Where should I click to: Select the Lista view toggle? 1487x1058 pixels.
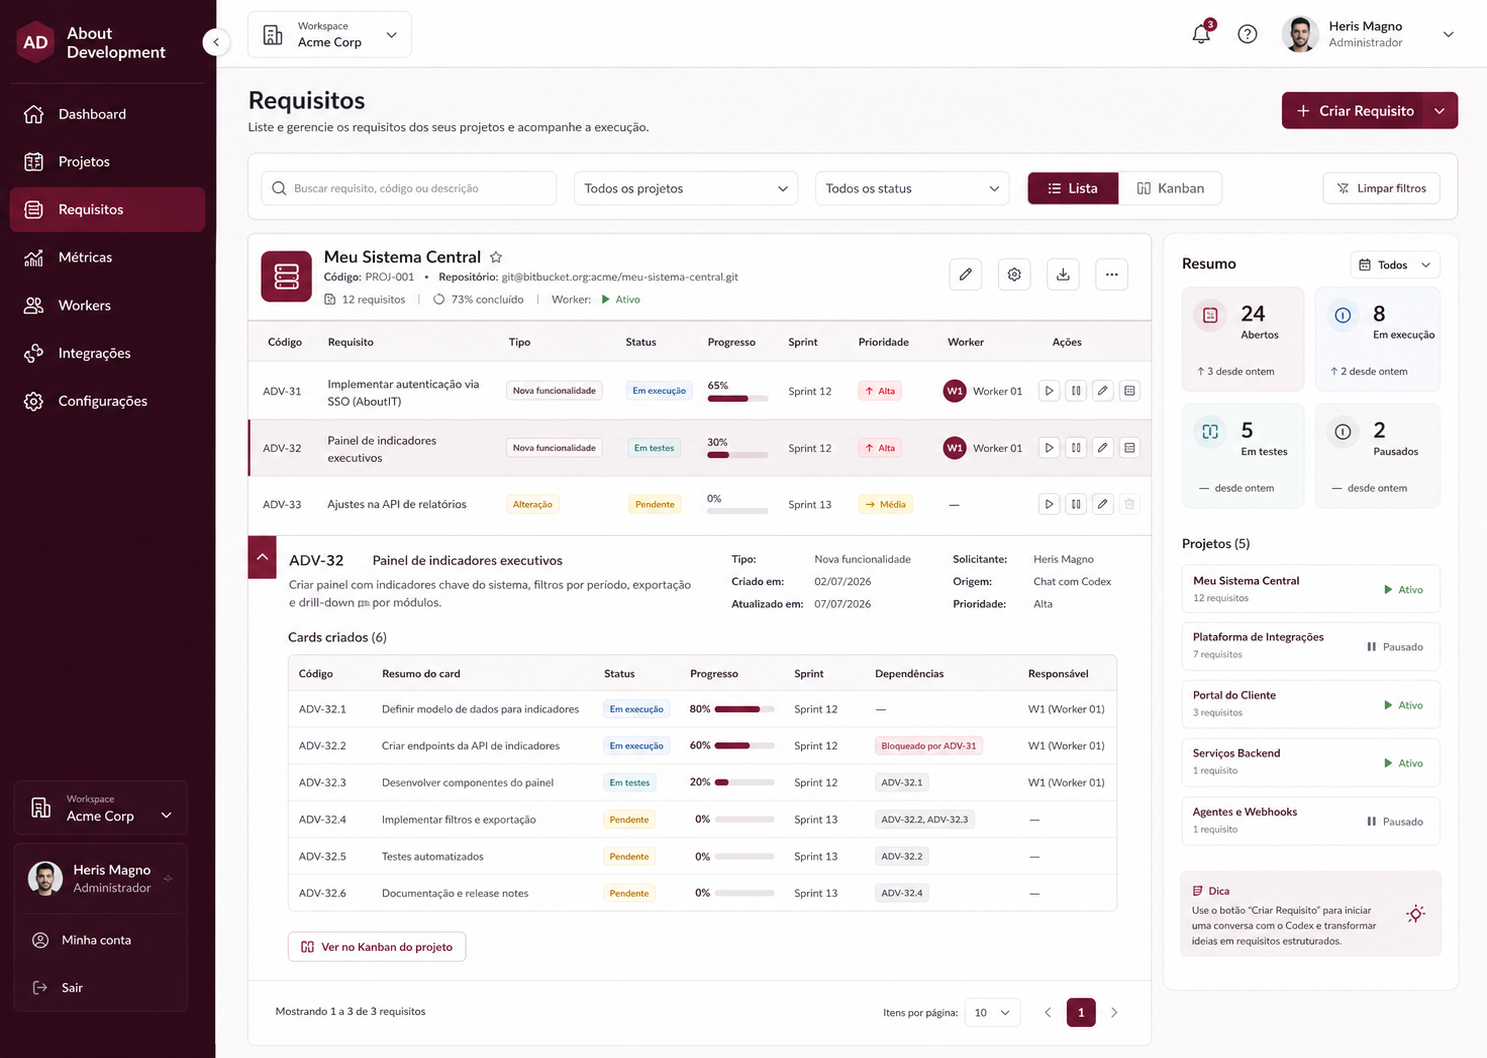tap(1073, 188)
